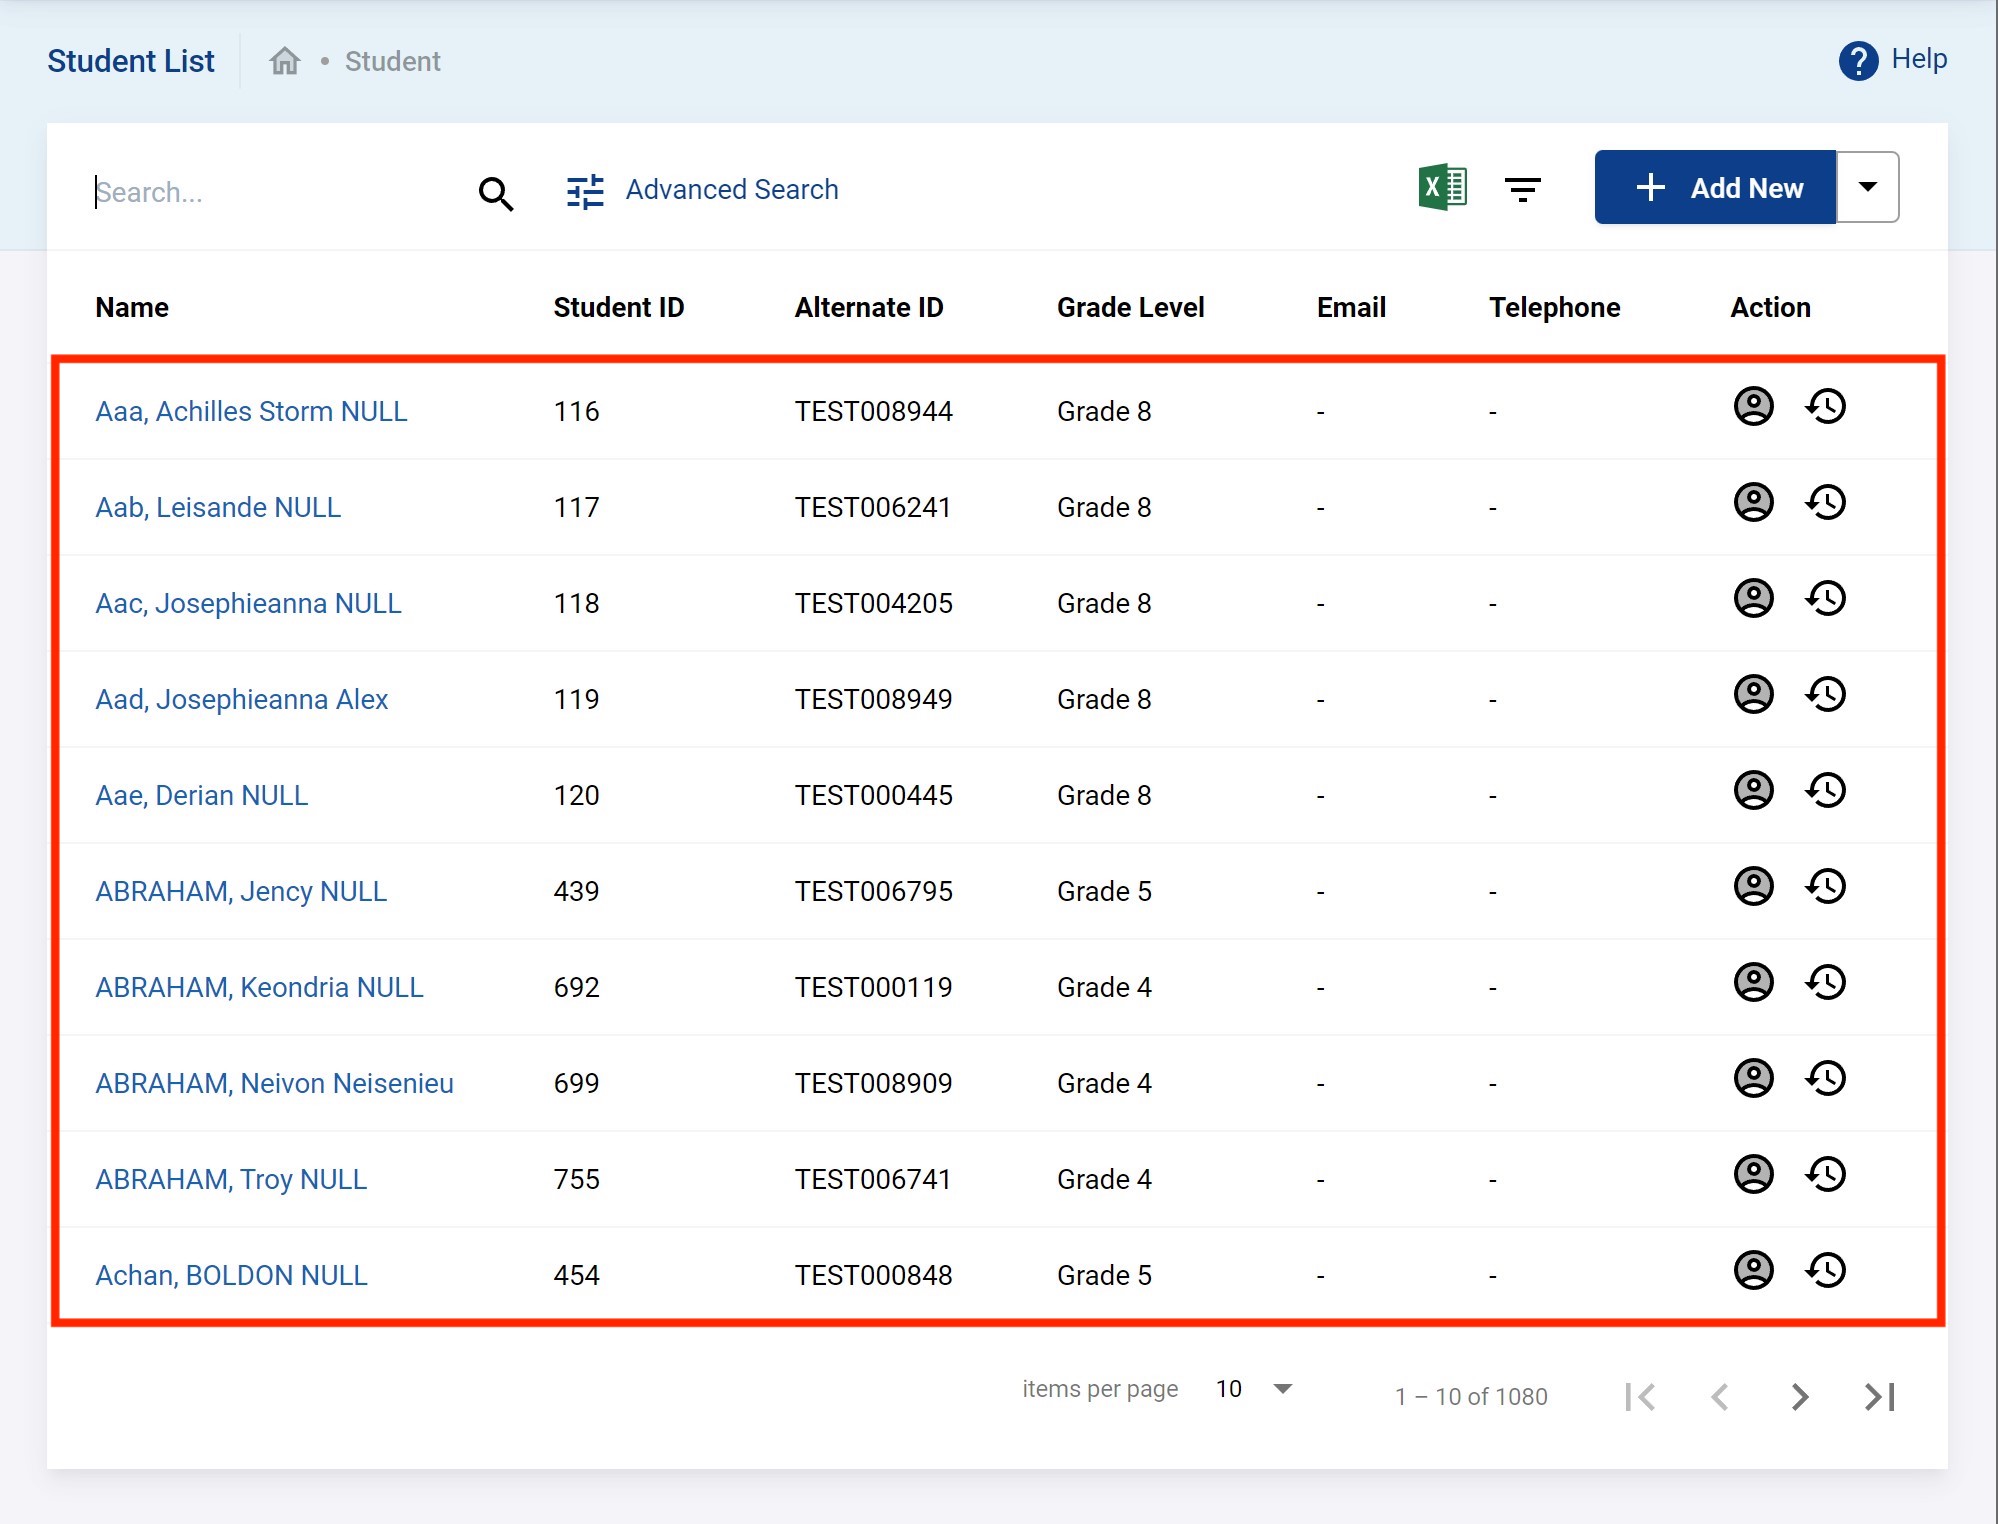Open the filter columns icon
The image size is (1998, 1524).
pyautogui.click(x=1522, y=188)
